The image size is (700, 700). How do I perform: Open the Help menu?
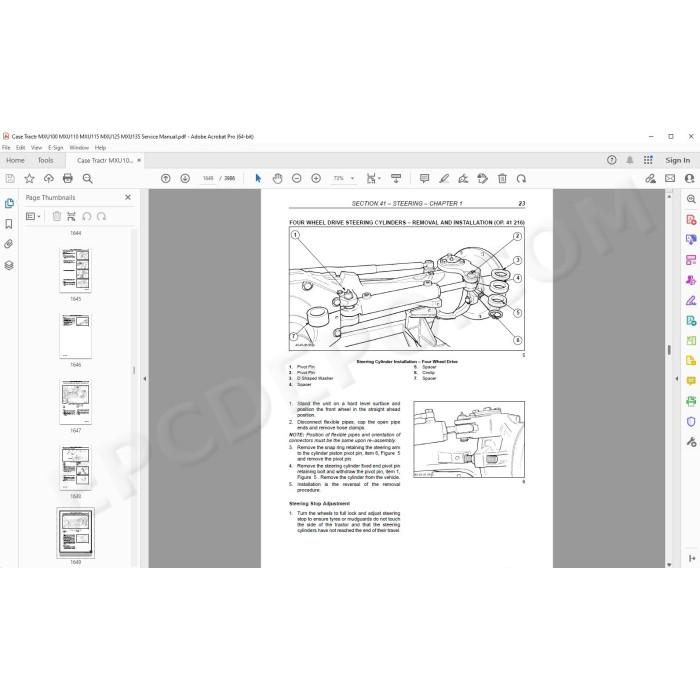point(100,148)
